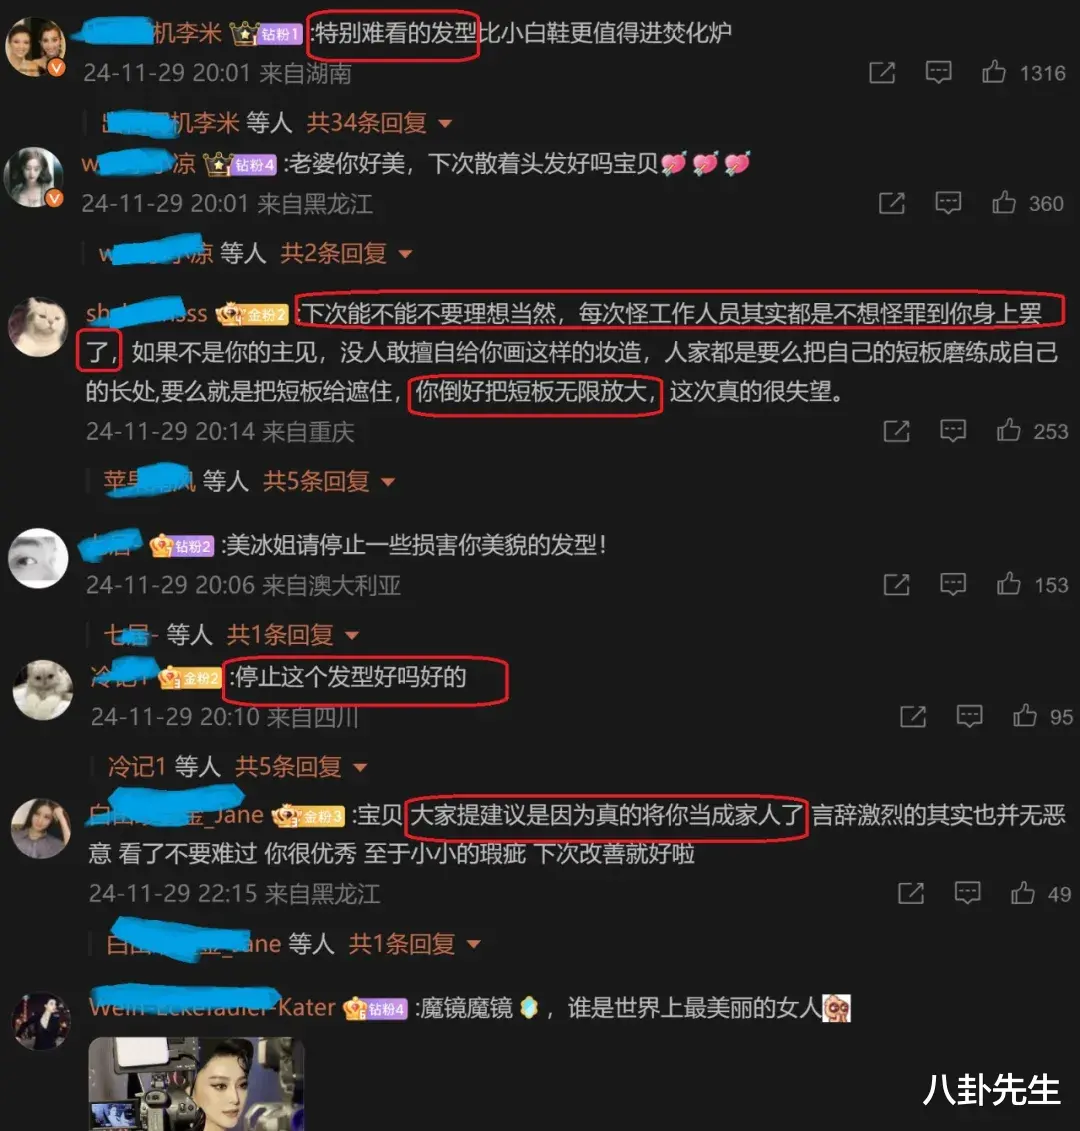Like the comment with 95 likes

click(x=1024, y=716)
